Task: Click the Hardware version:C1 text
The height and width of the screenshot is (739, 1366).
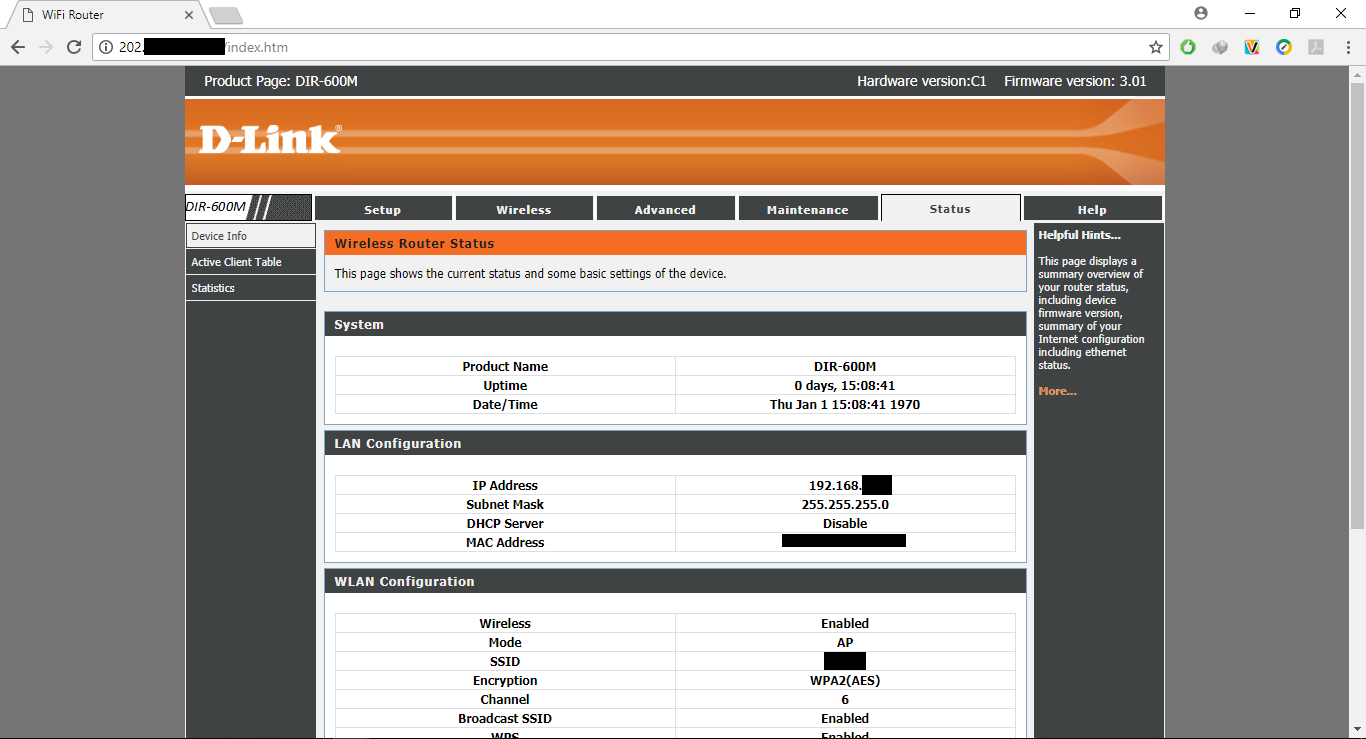Action: (921, 81)
